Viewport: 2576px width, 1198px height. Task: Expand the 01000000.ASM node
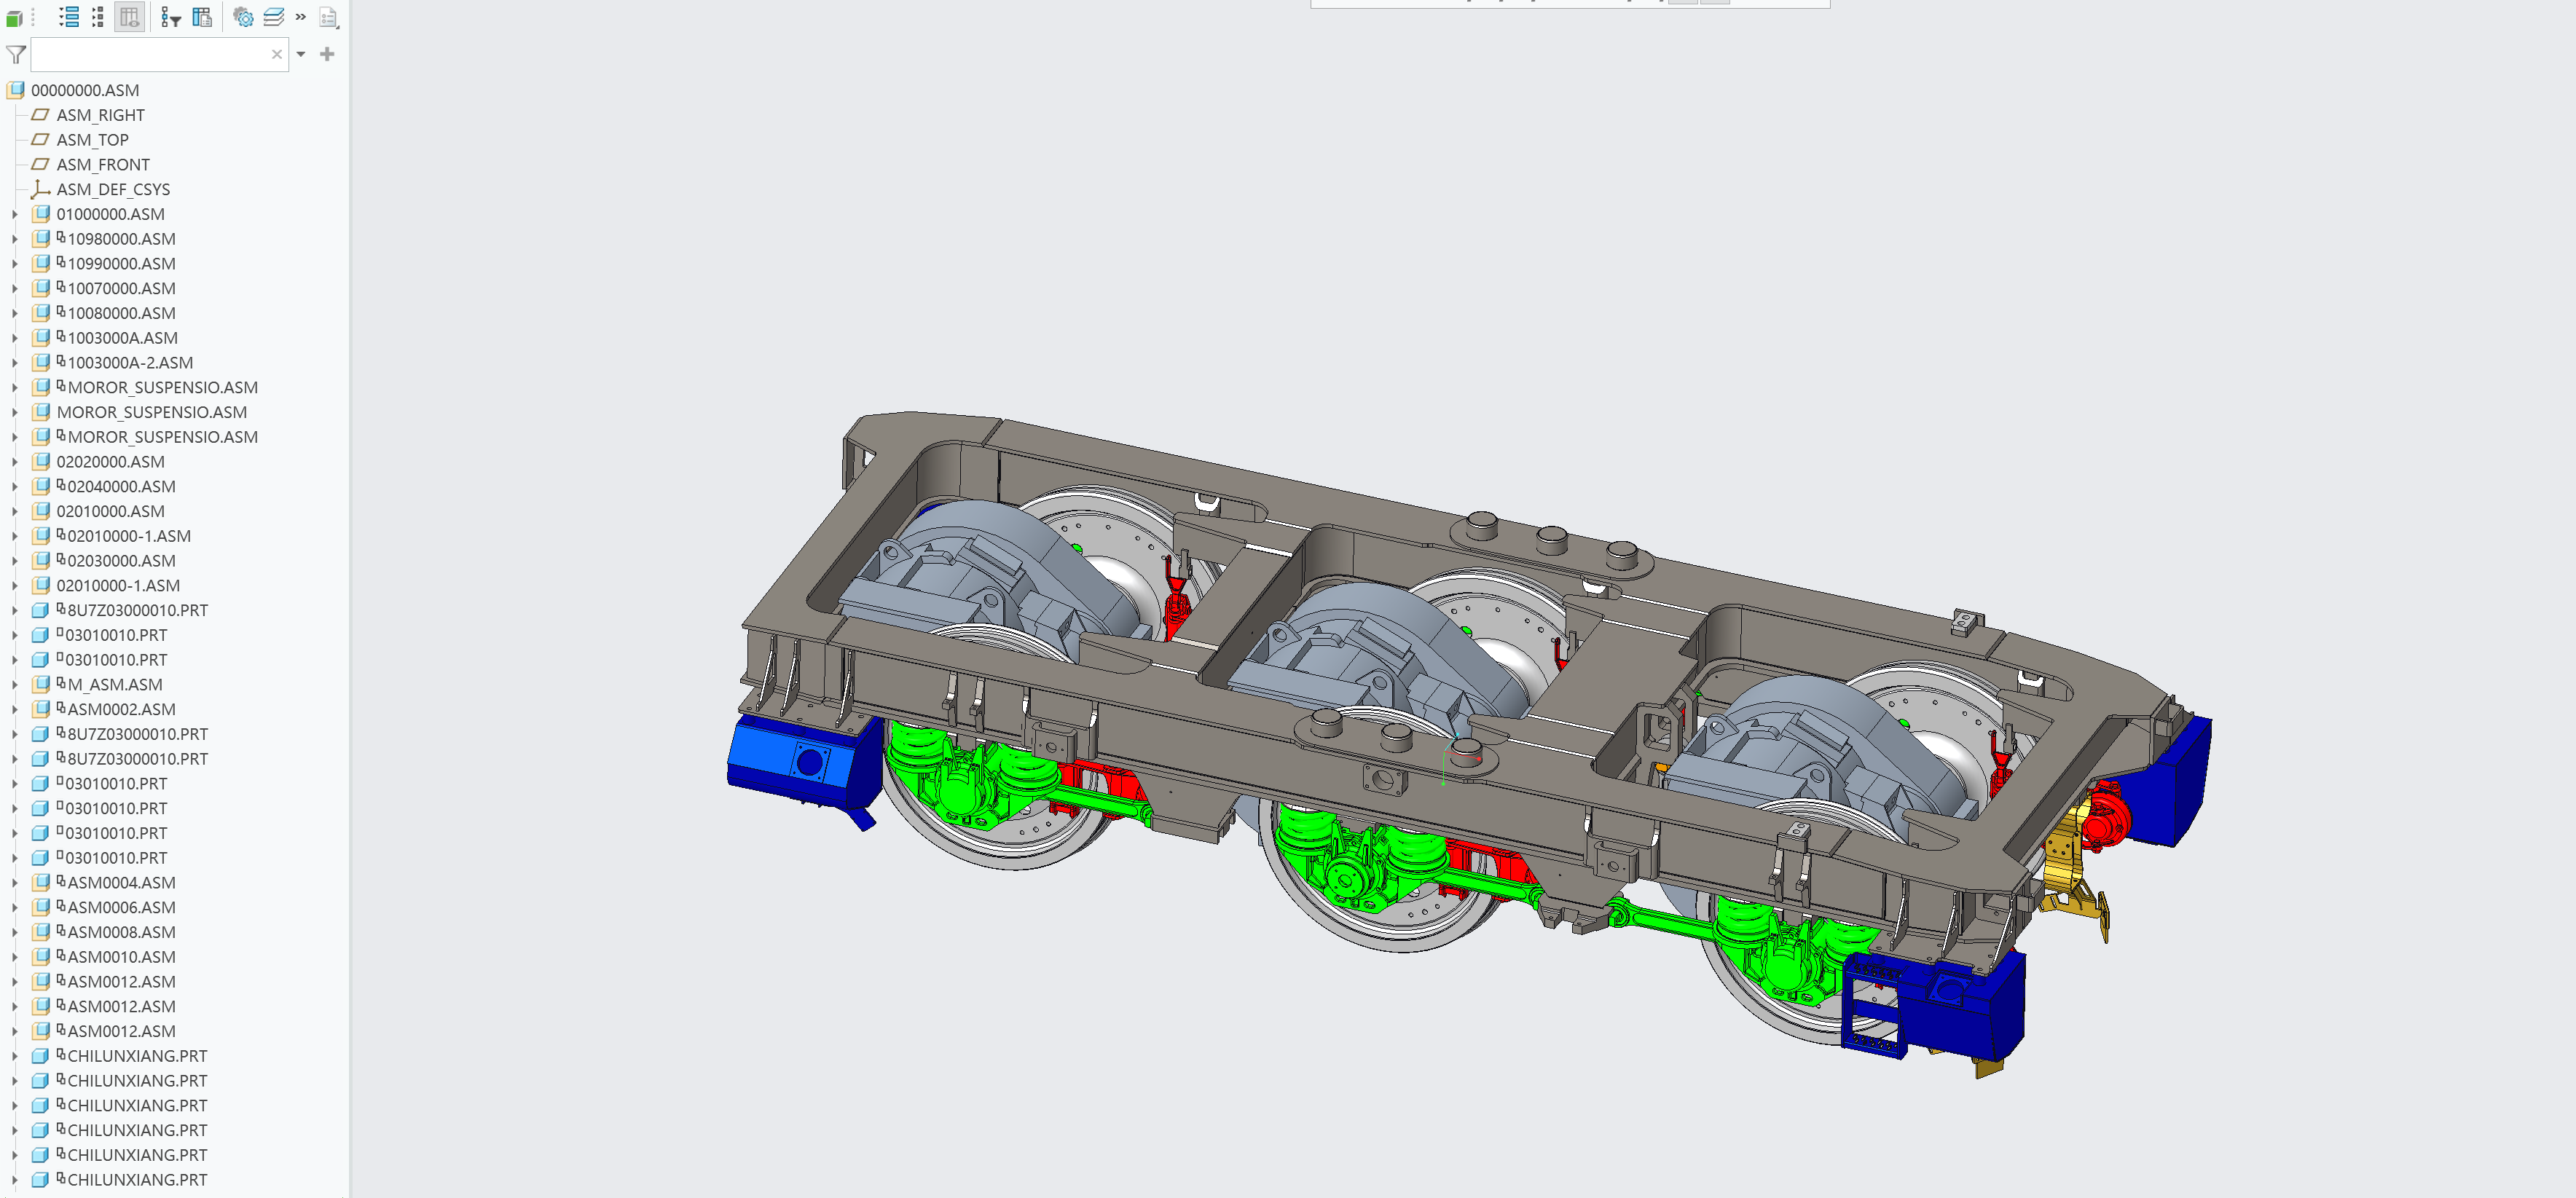point(14,214)
